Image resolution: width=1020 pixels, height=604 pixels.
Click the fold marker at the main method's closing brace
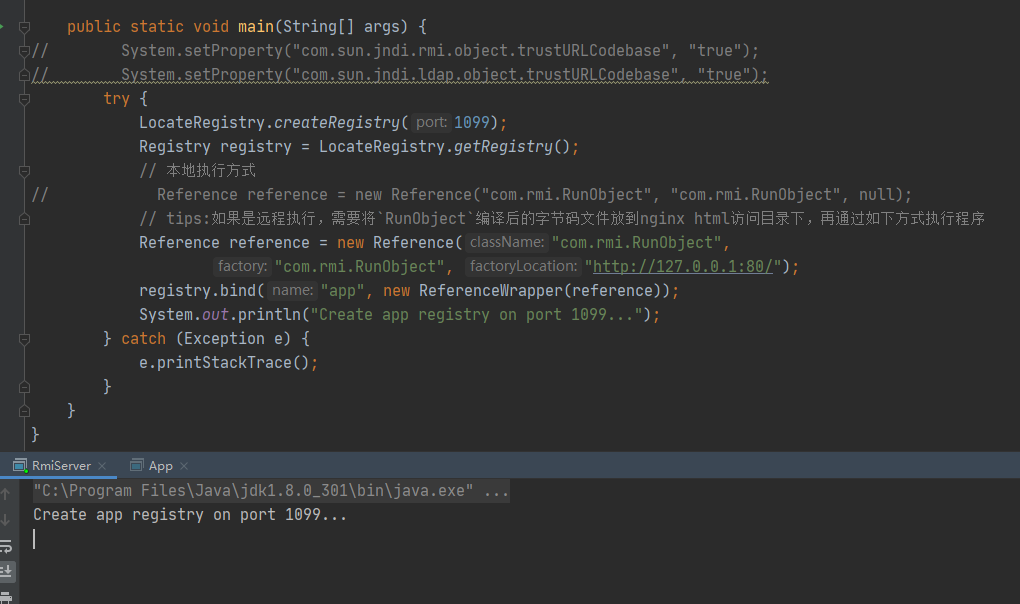click(24, 412)
